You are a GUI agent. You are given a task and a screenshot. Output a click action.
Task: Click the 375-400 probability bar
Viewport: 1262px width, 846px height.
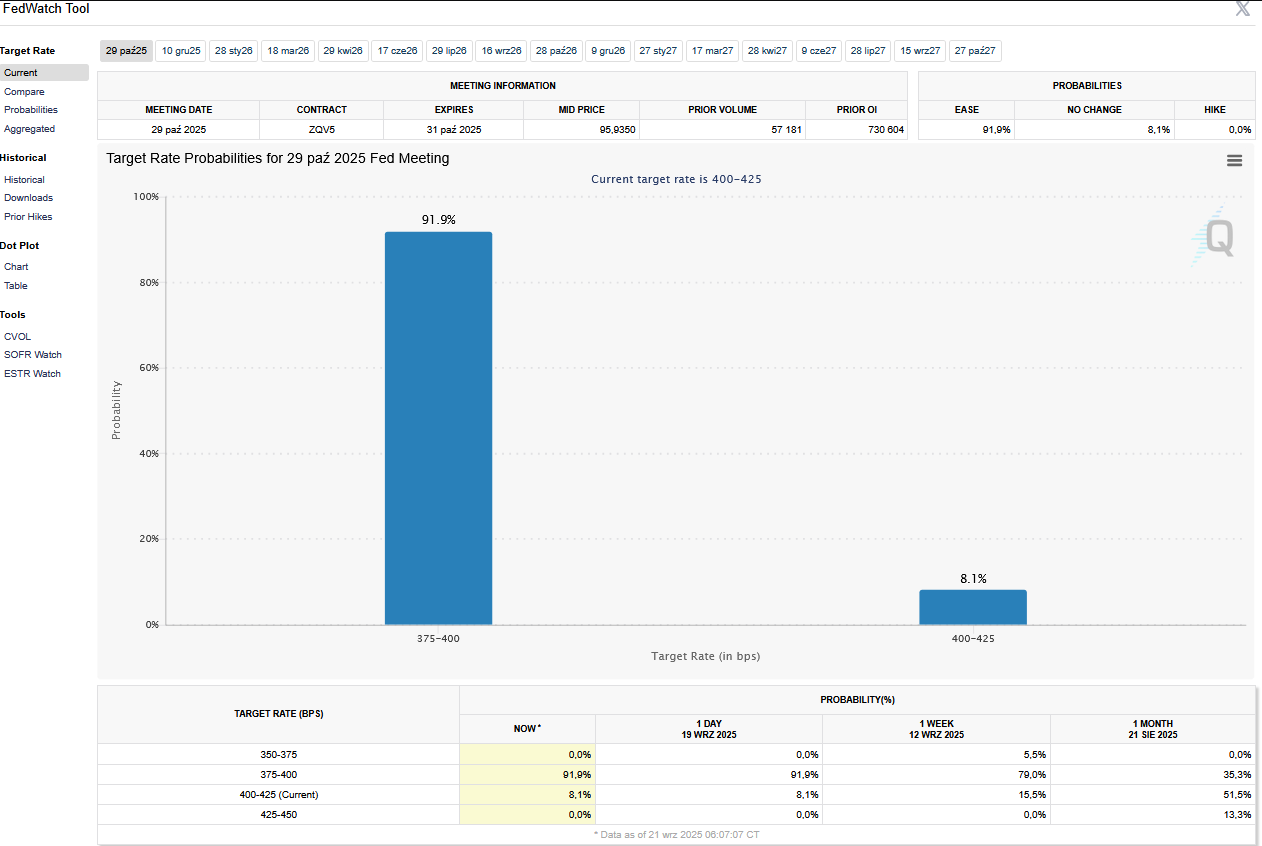pos(438,428)
